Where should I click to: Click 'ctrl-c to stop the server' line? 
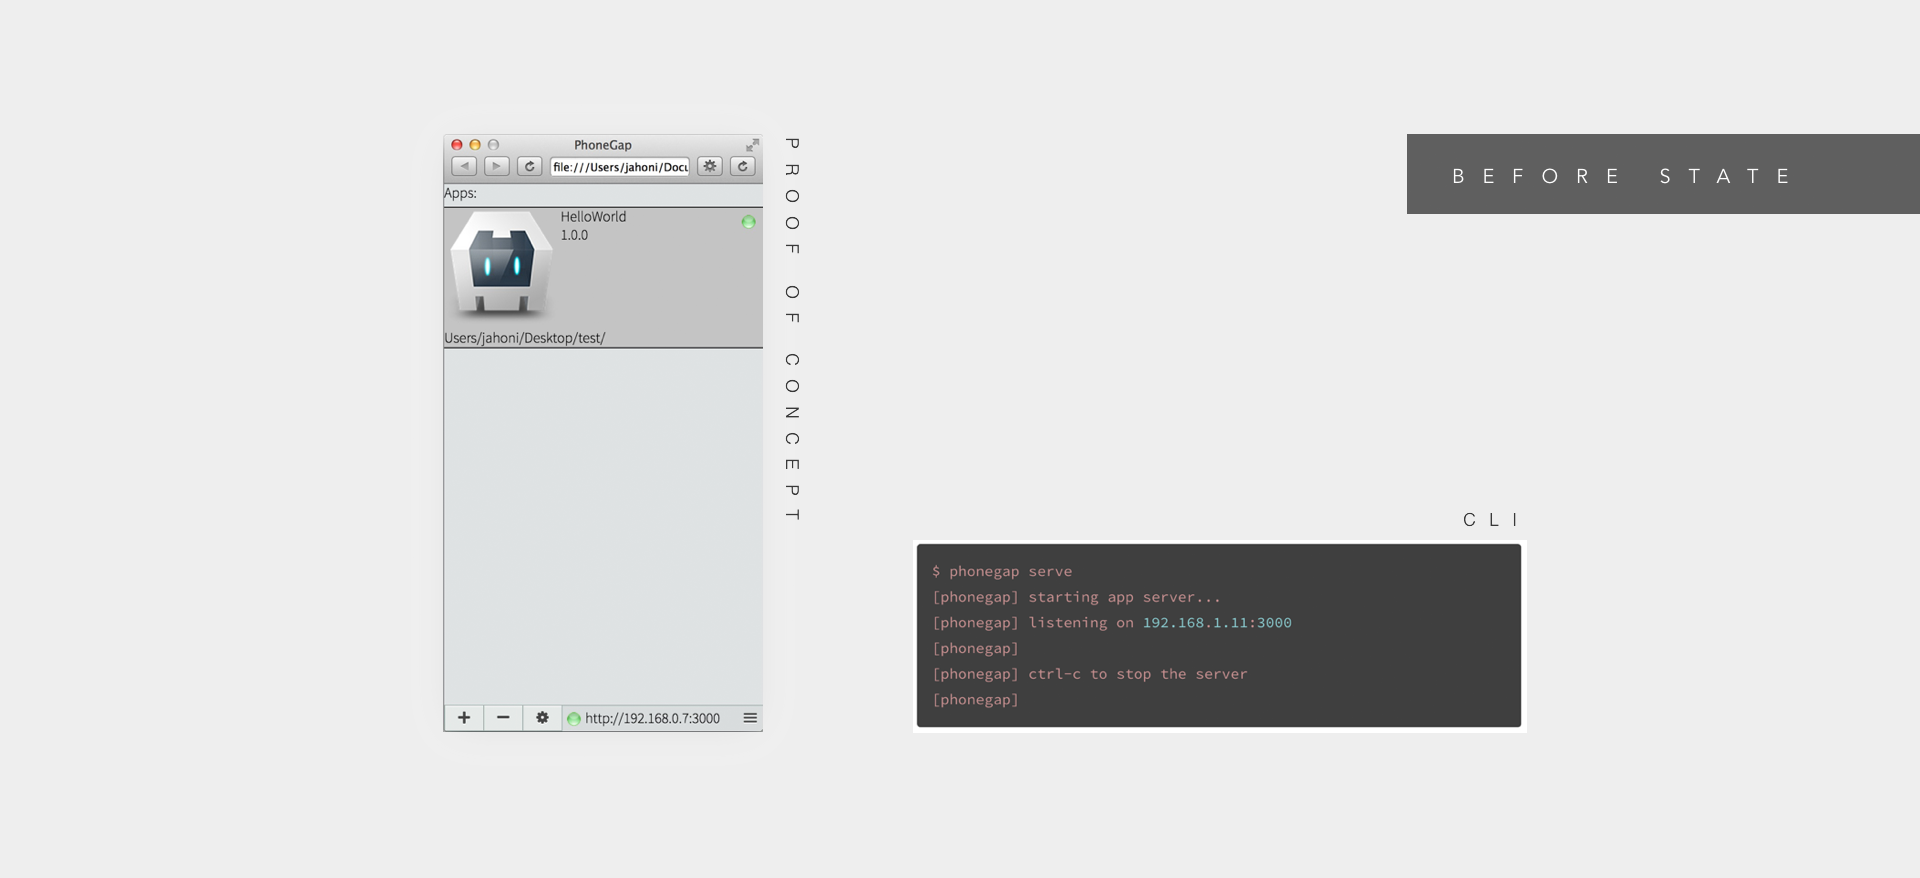[x=1138, y=674]
